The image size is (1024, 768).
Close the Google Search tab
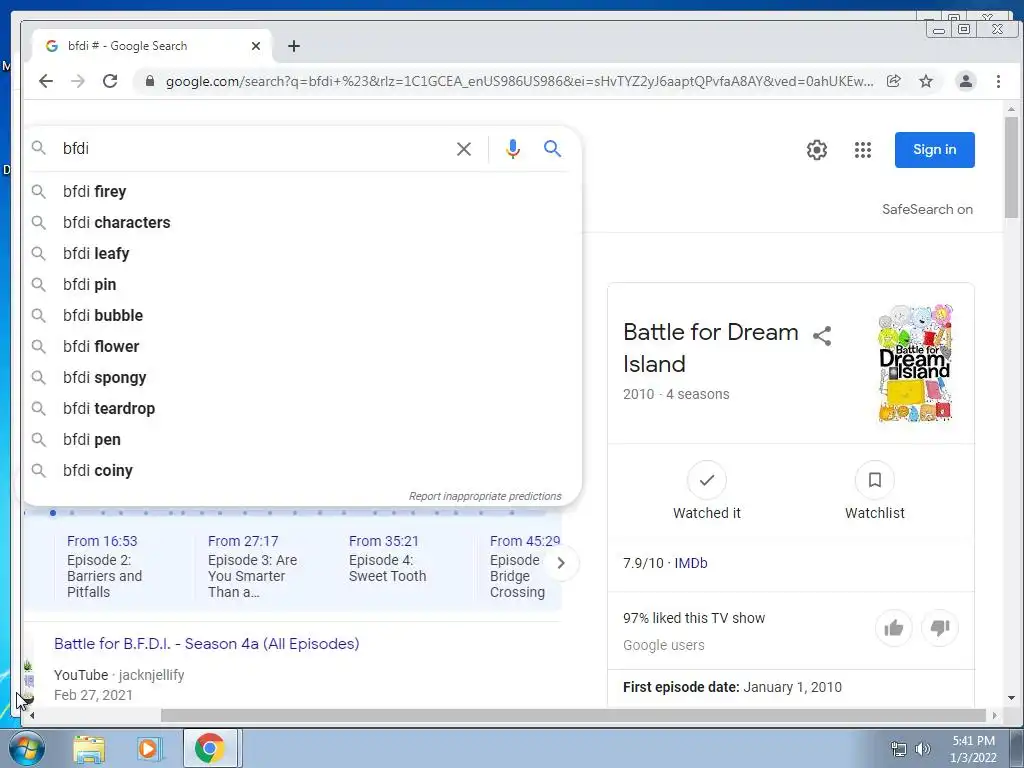[256, 46]
